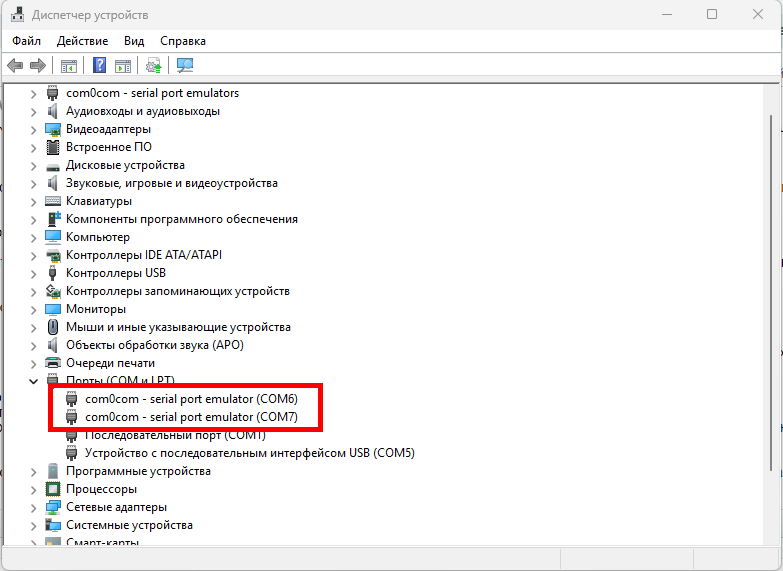Click the Мыши и иные указывающие устройства icon
This screenshot has width=783, height=571.
pyautogui.click(x=52, y=327)
